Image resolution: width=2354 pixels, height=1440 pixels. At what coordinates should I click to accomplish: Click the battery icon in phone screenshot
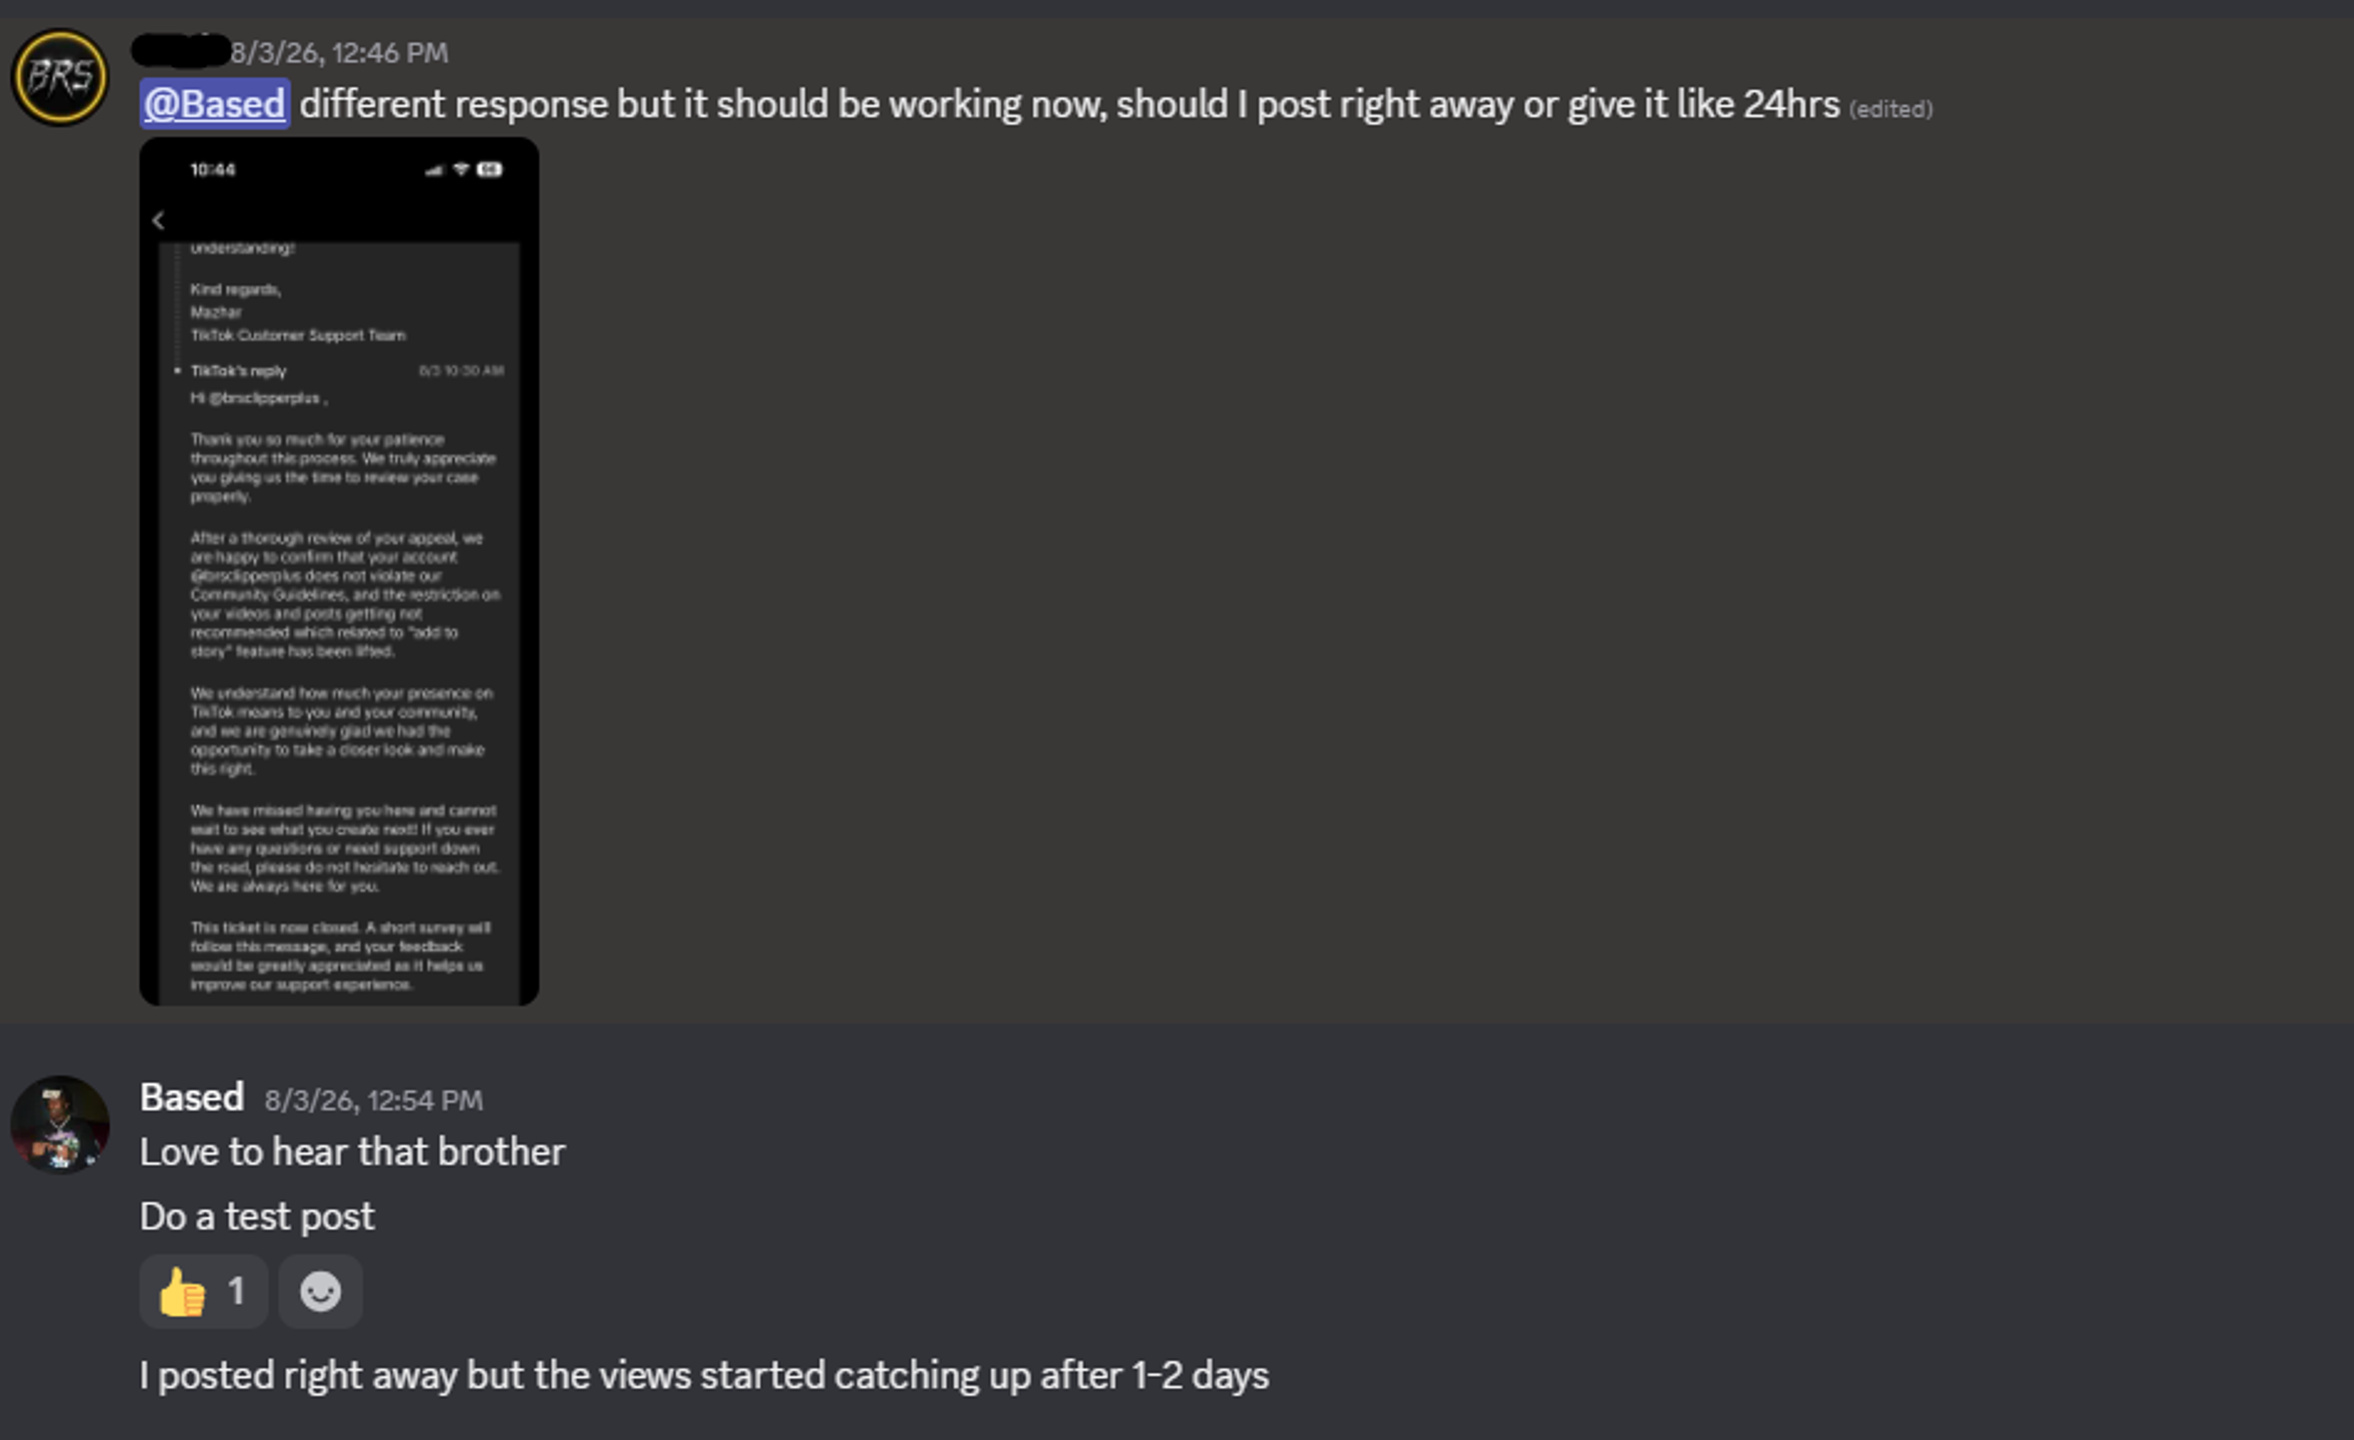click(490, 170)
